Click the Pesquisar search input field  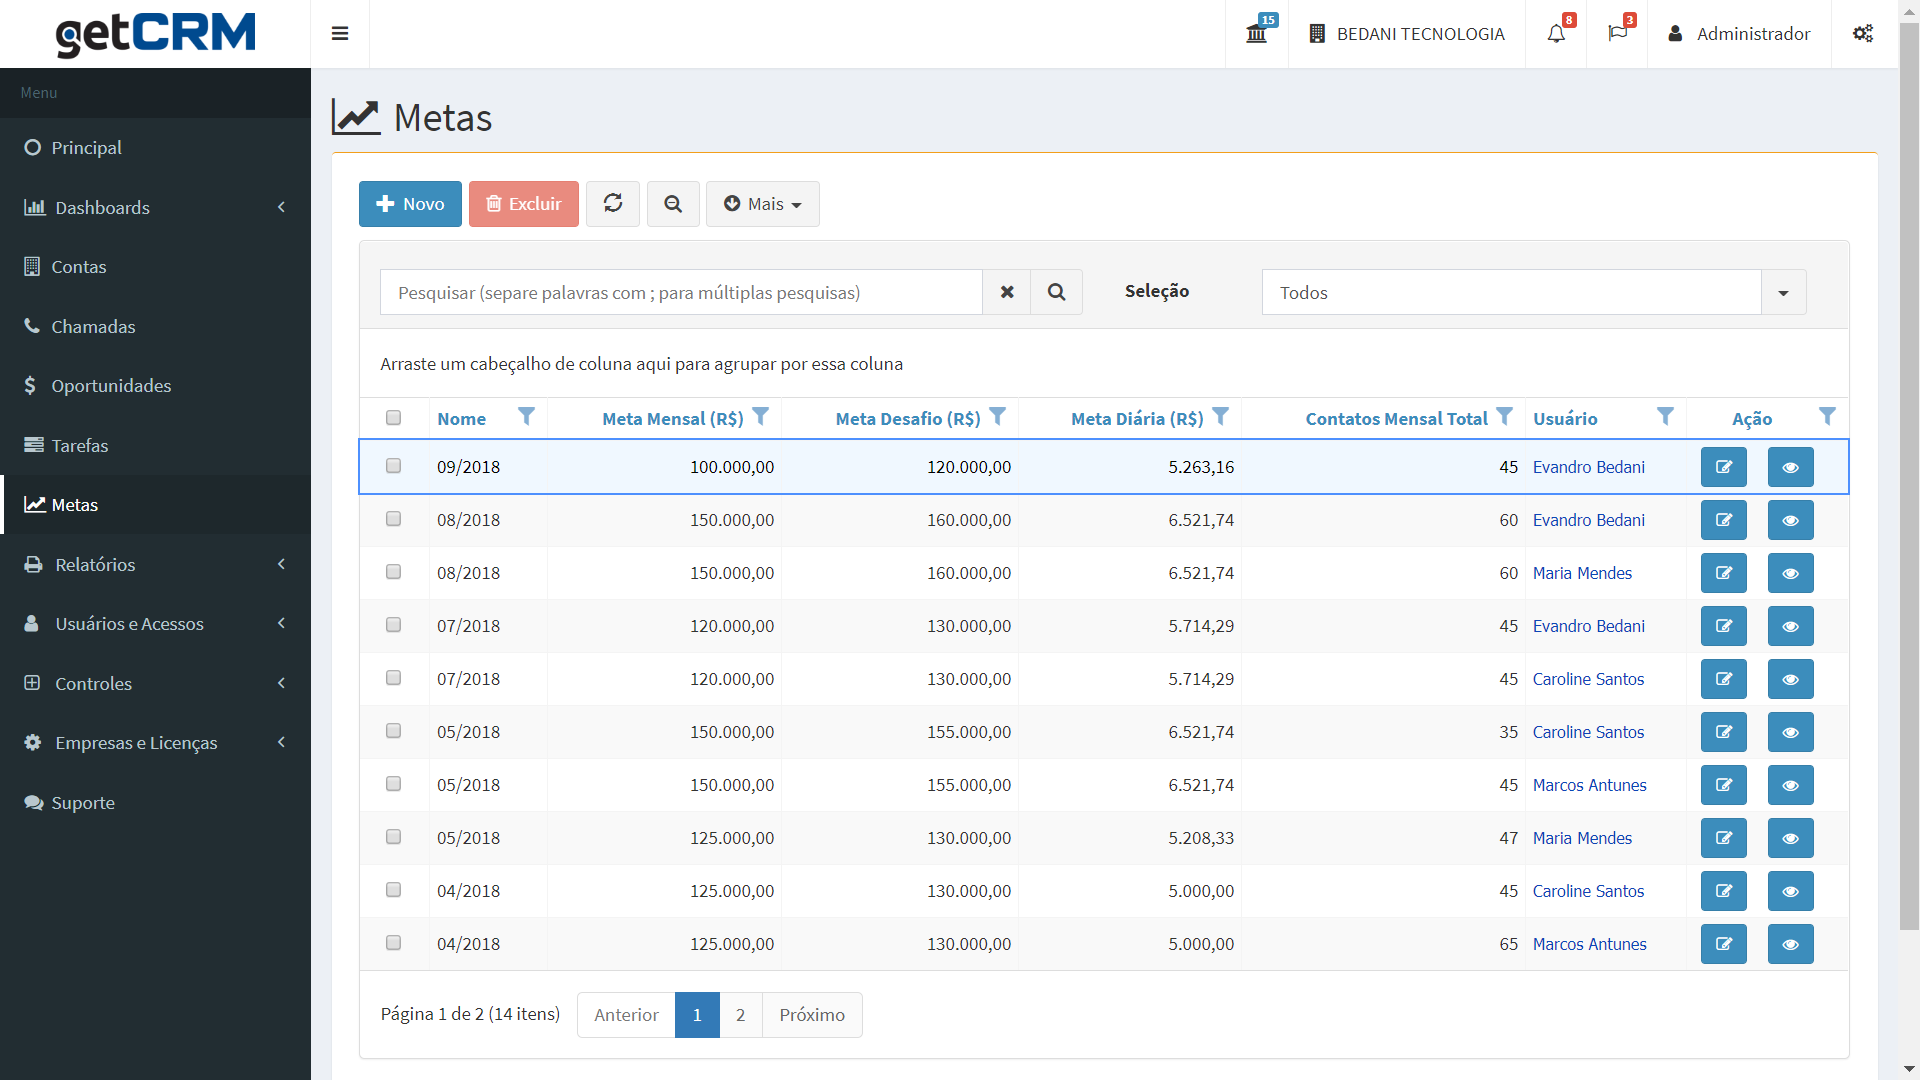[681, 292]
